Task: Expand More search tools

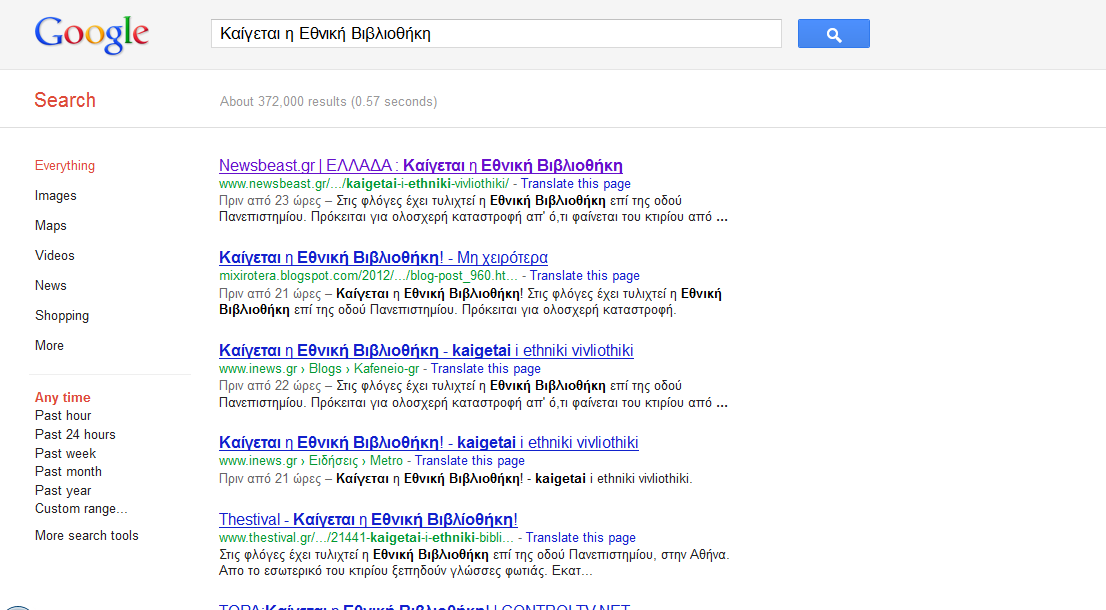Action: [87, 535]
